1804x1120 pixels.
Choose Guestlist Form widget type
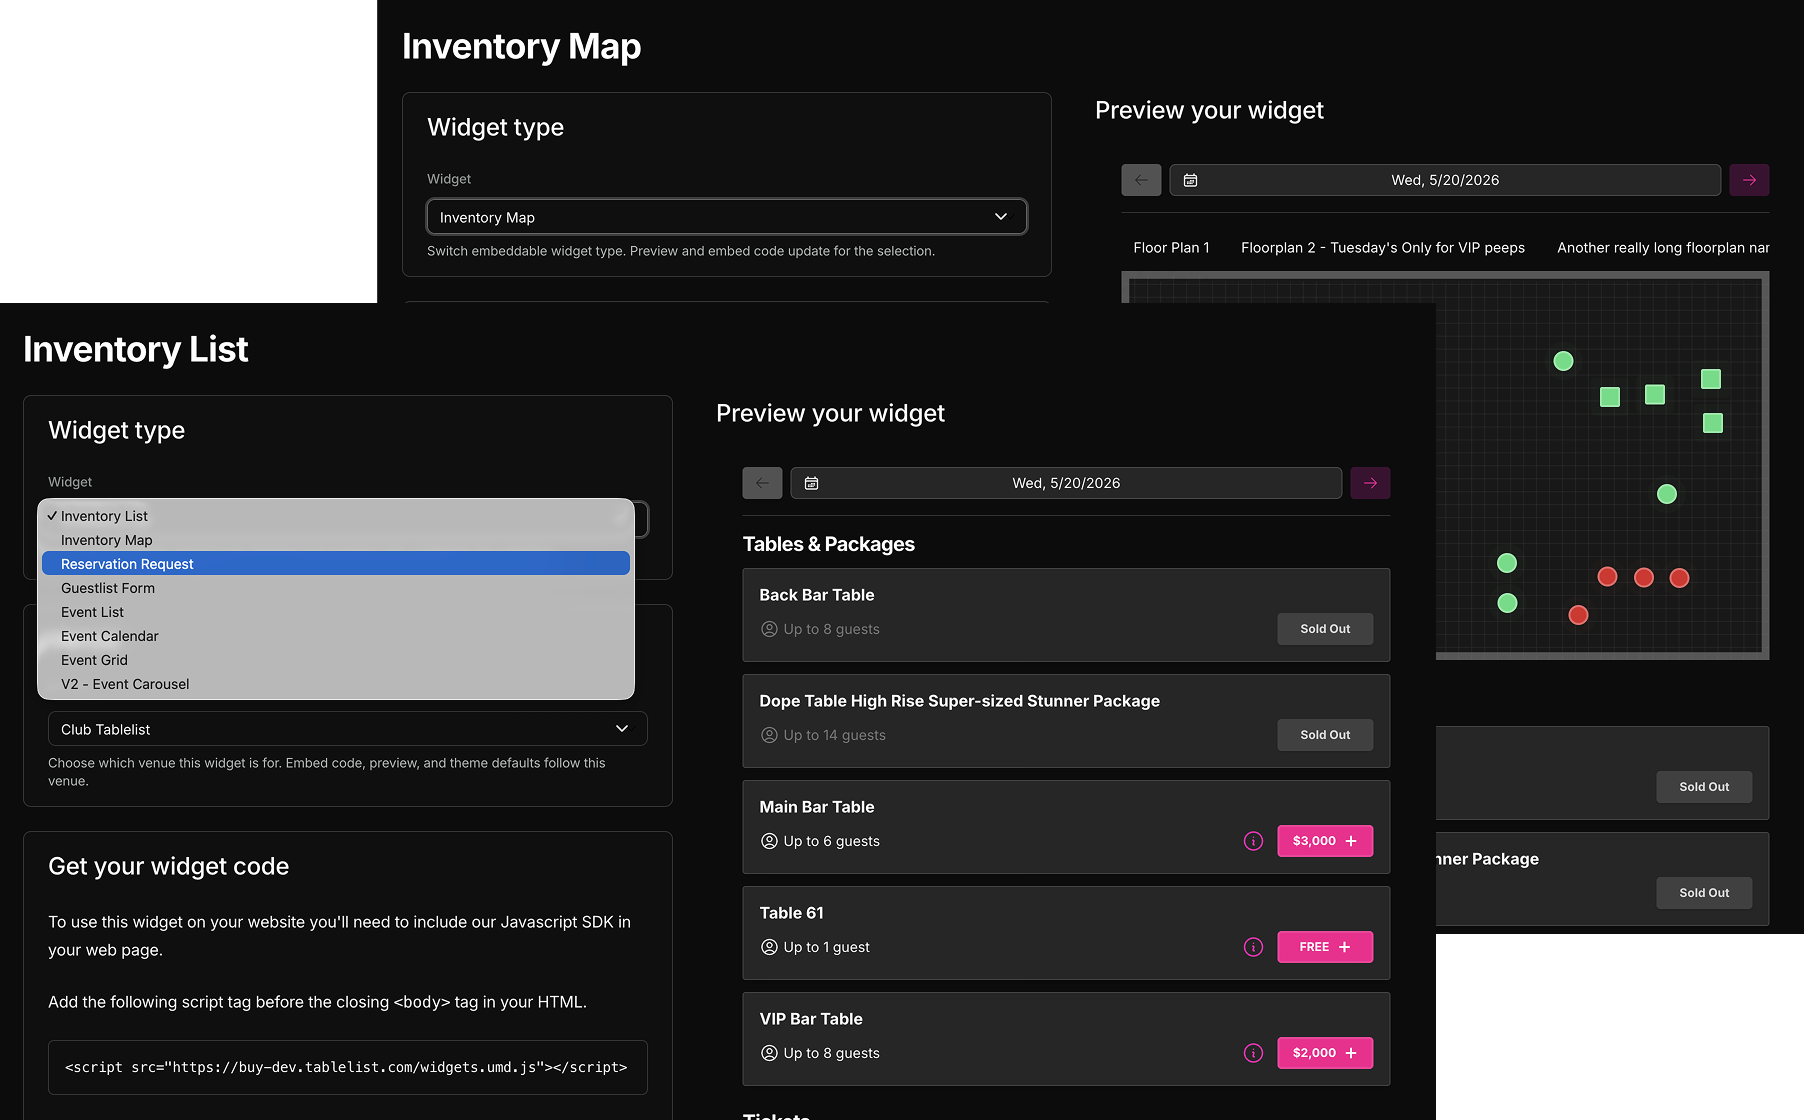336,588
